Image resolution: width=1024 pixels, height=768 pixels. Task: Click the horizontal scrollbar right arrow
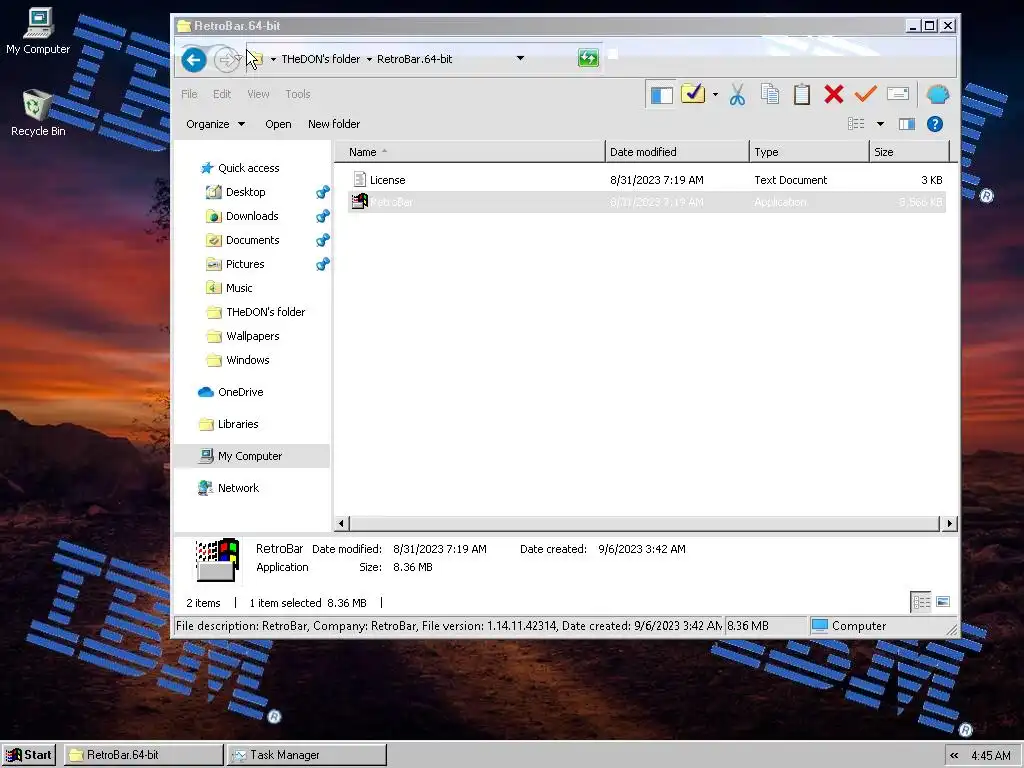950,523
